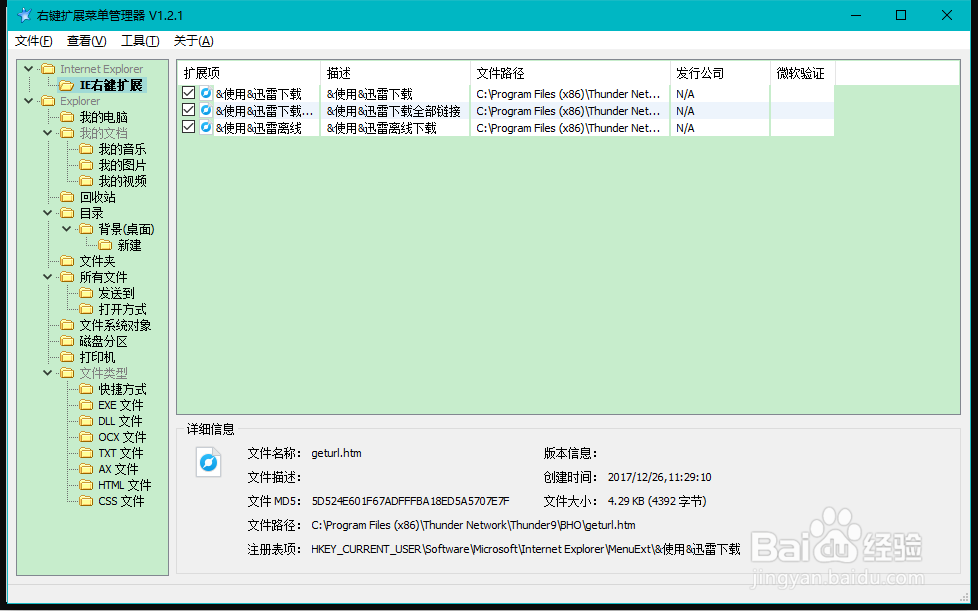Collapse the 我的文档 tree node
Screen dimensions: 978x611
48,133
